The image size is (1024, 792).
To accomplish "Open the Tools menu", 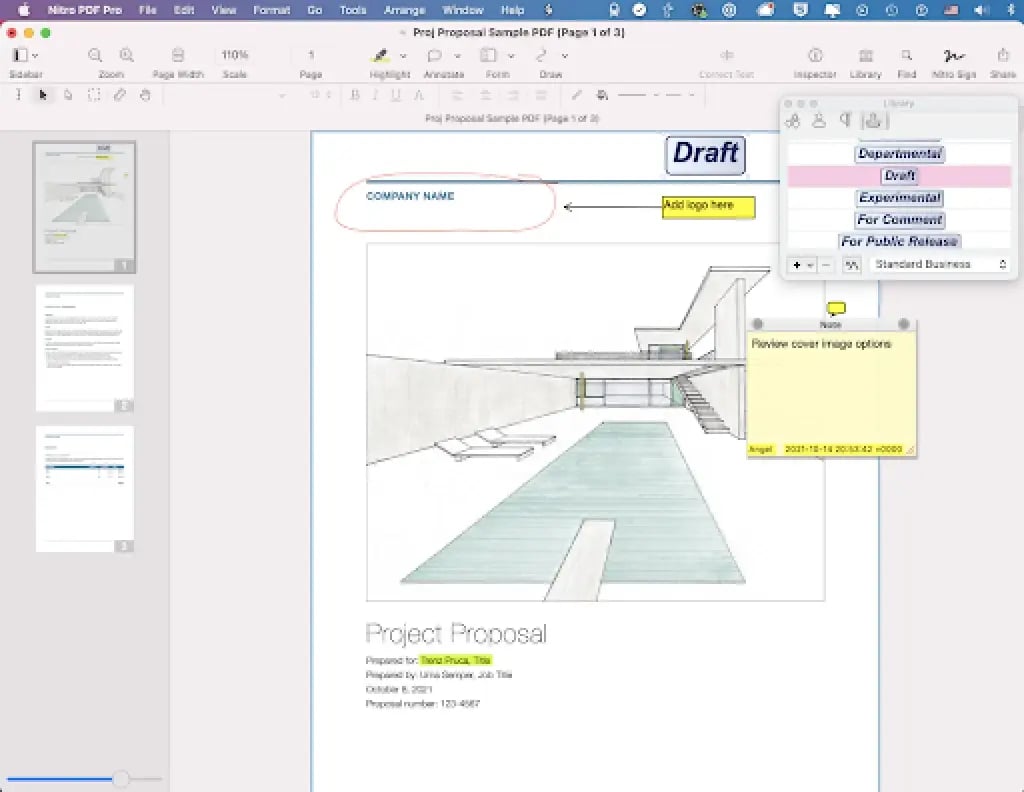I will click(351, 10).
